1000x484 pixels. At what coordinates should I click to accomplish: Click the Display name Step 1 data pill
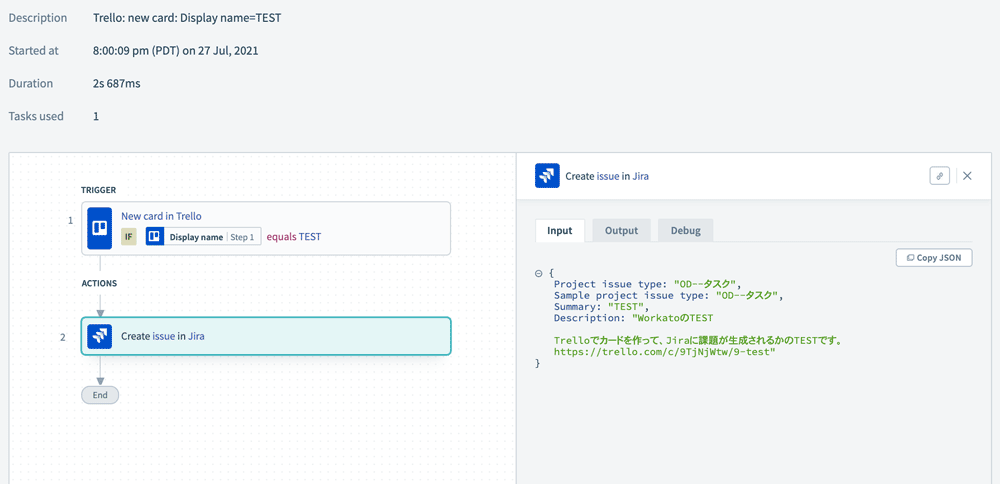point(203,237)
